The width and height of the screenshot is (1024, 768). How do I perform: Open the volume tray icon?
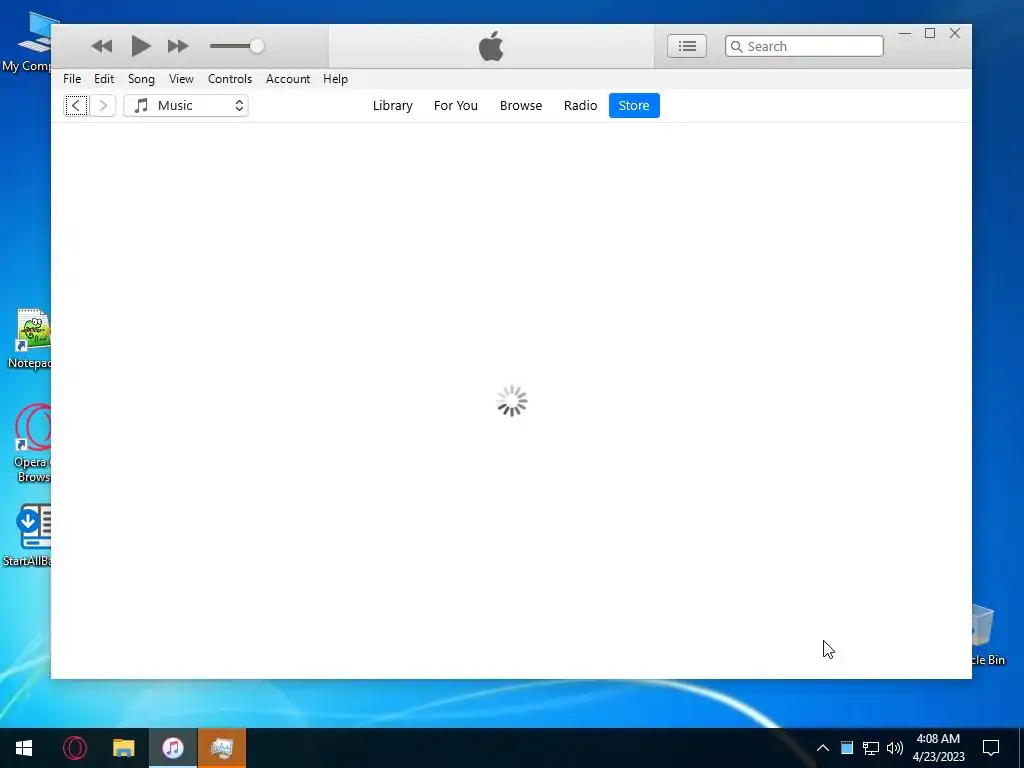pyautogui.click(x=895, y=748)
